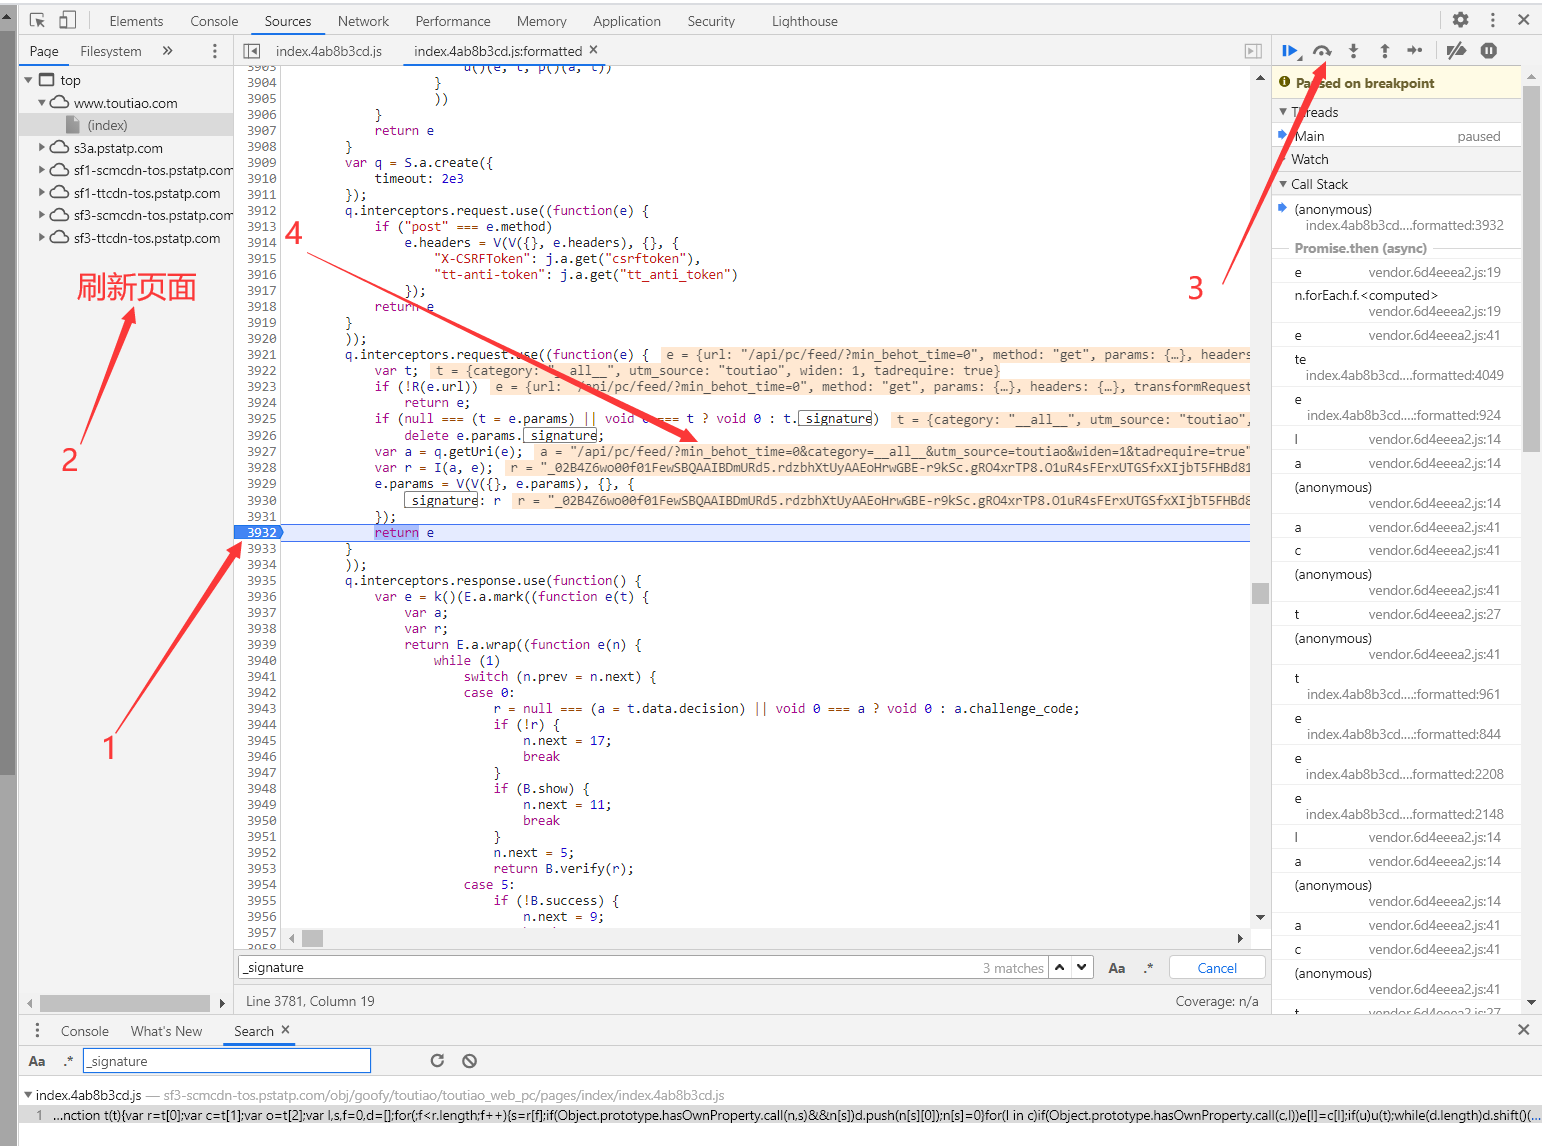
Task: Deactivate breakpoints toggle icon
Action: pyautogui.click(x=1457, y=51)
